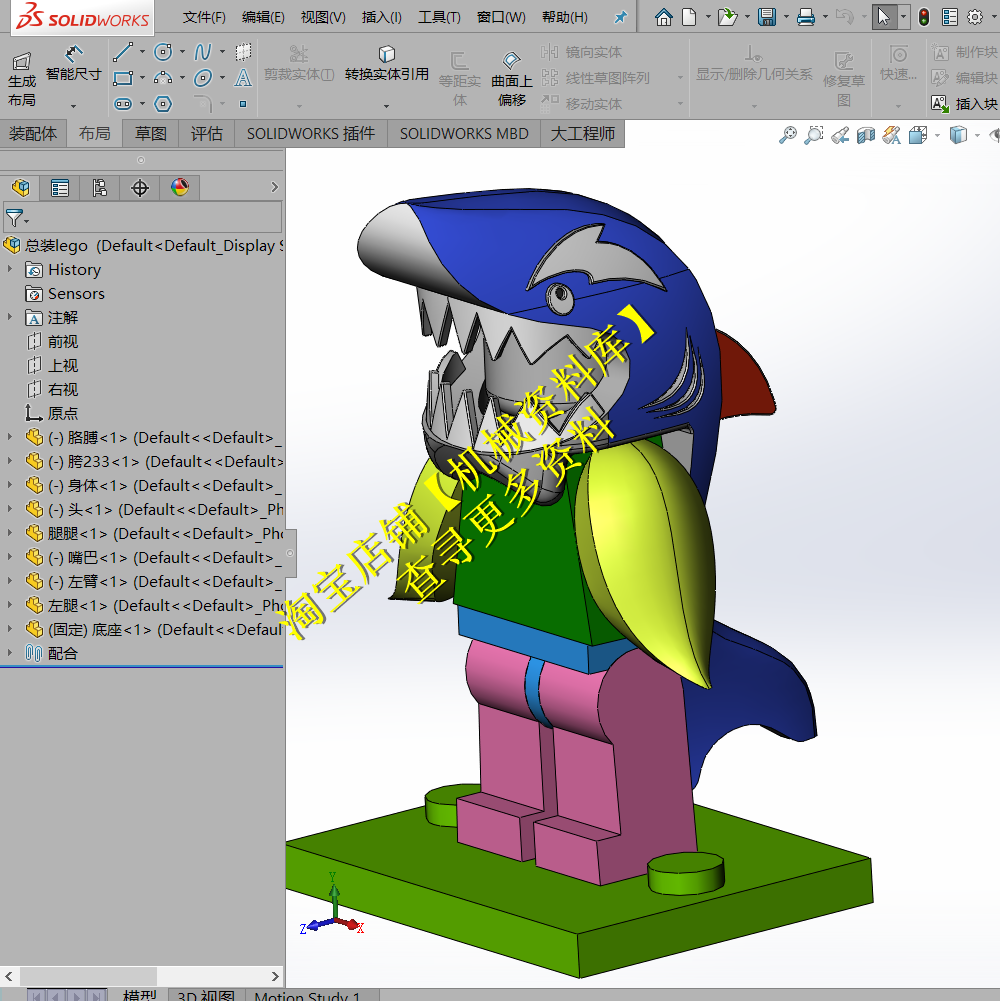Select the Spline curve tool
The width and height of the screenshot is (1000, 1001).
(203, 52)
